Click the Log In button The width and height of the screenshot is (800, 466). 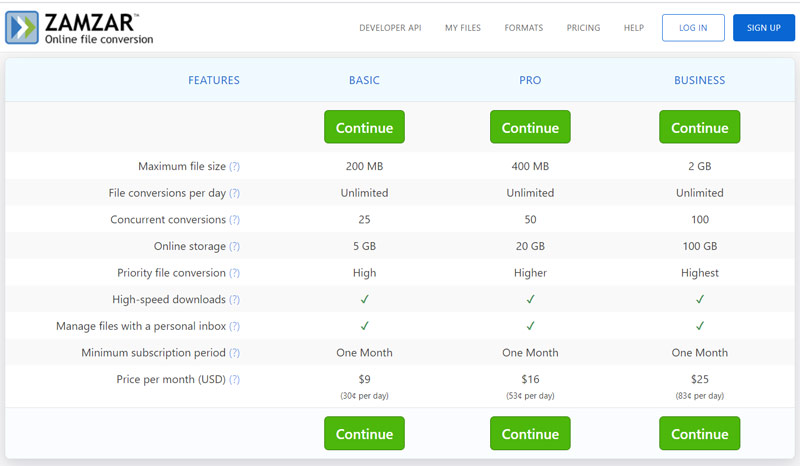click(693, 28)
